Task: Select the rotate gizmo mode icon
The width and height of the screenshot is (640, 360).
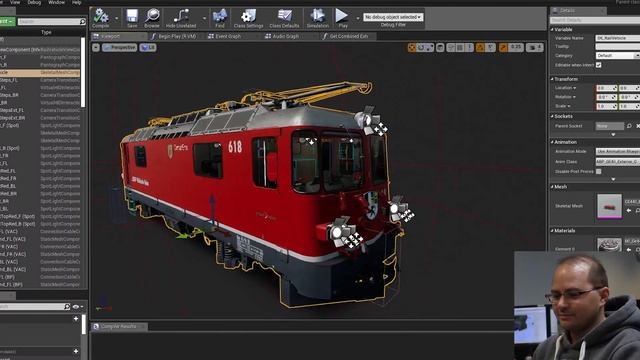Action: (421, 48)
